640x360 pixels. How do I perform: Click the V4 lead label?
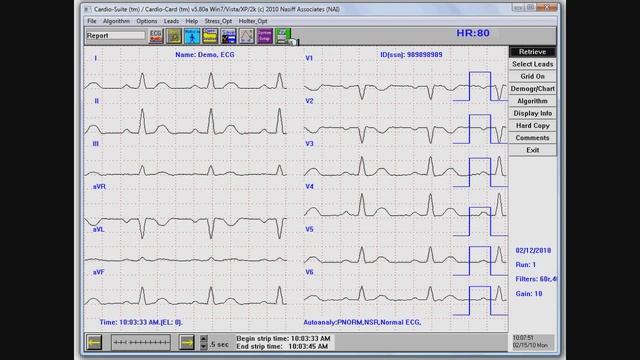(x=309, y=187)
